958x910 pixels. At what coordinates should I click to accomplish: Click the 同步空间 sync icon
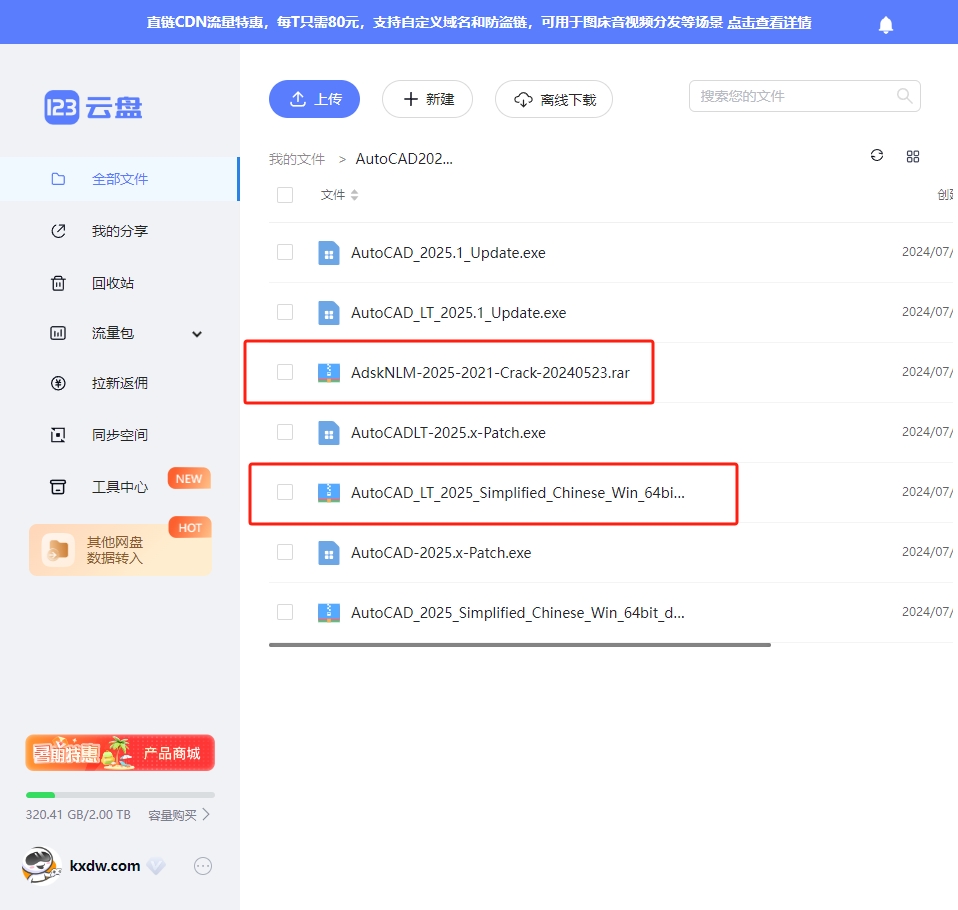pos(58,435)
